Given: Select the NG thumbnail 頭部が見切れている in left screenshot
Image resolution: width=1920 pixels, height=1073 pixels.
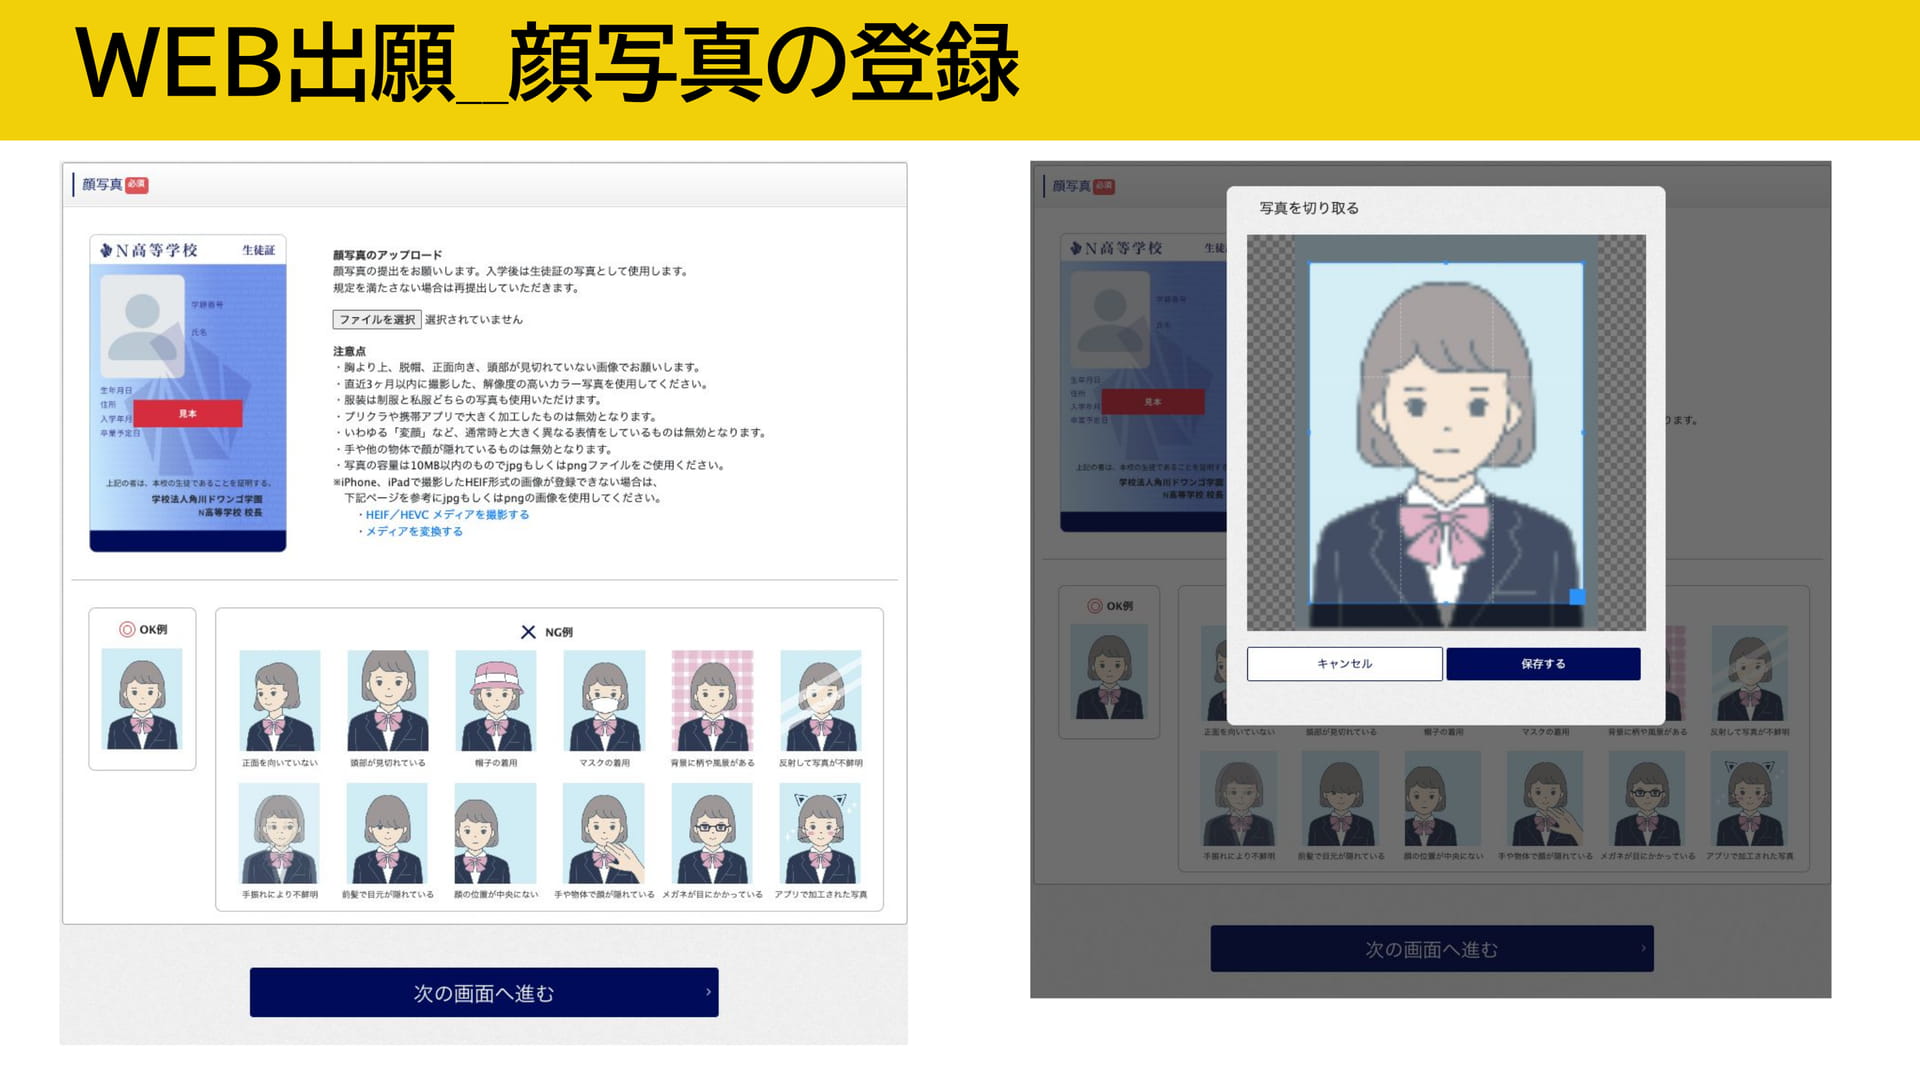Looking at the screenshot, I should [388, 700].
